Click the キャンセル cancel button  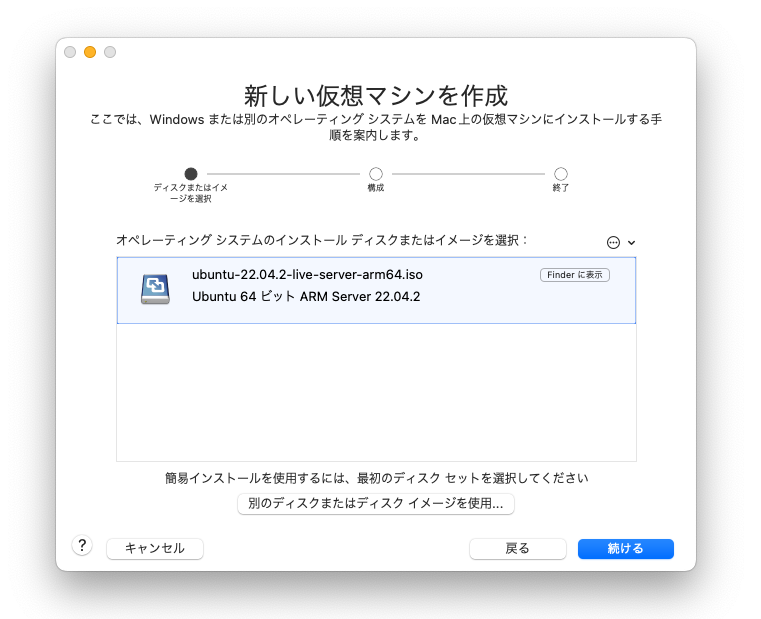(x=155, y=549)
